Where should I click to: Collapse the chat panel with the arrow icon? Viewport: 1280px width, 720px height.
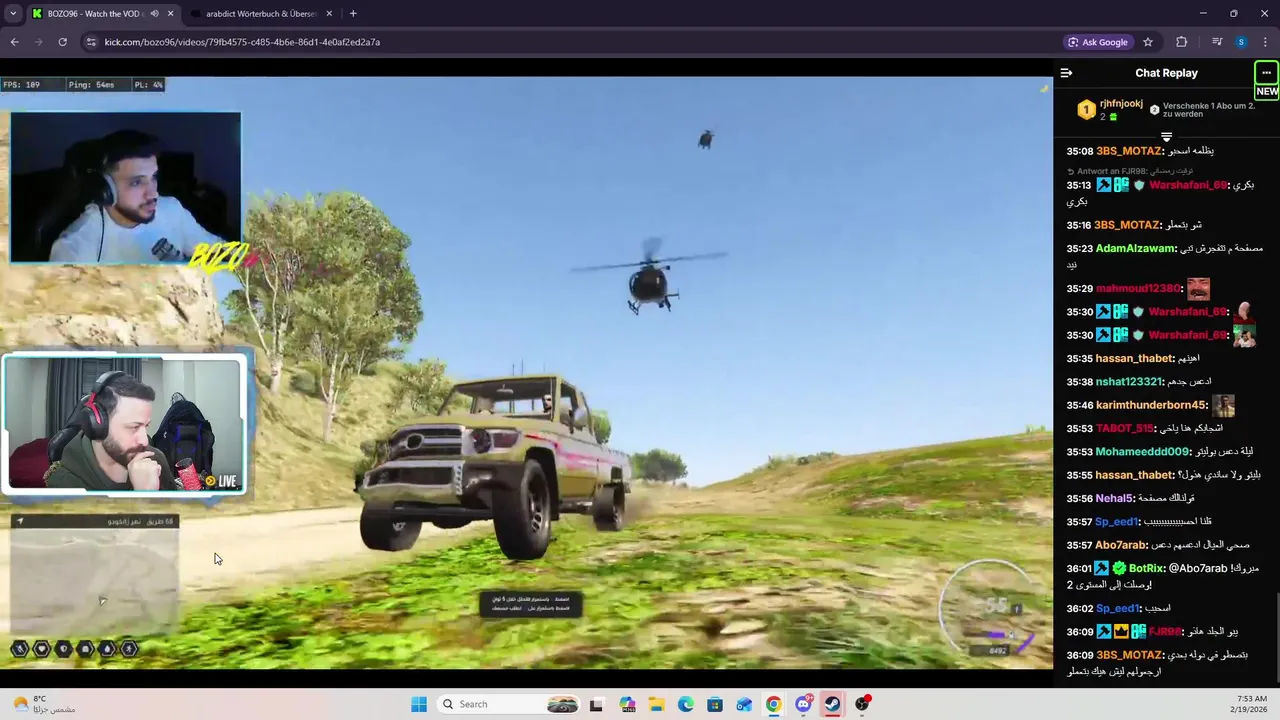click(1066, 73)
